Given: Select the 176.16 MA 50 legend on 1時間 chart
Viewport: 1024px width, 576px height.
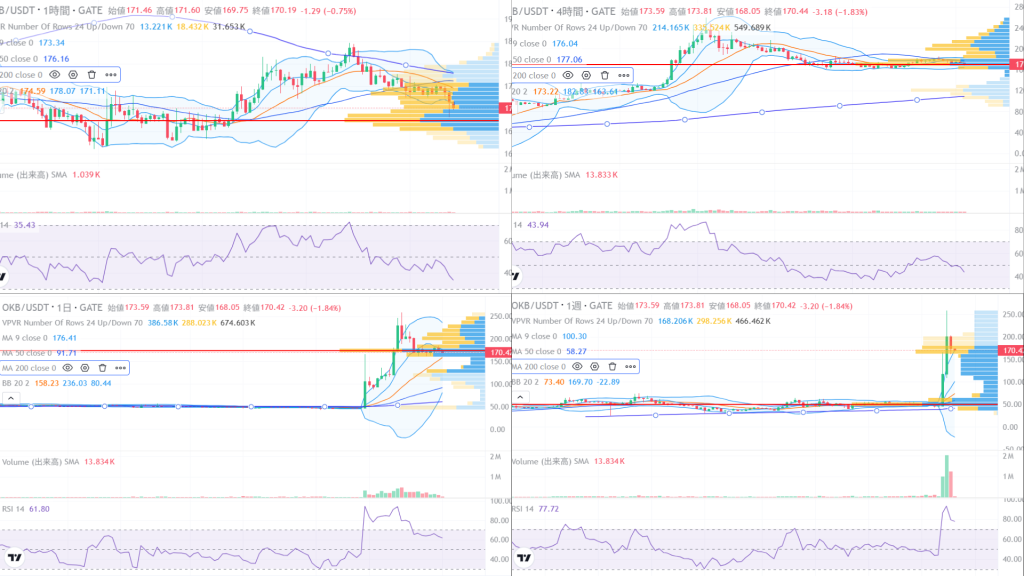Looking at the screenshot, I should [x=35, y=59].
